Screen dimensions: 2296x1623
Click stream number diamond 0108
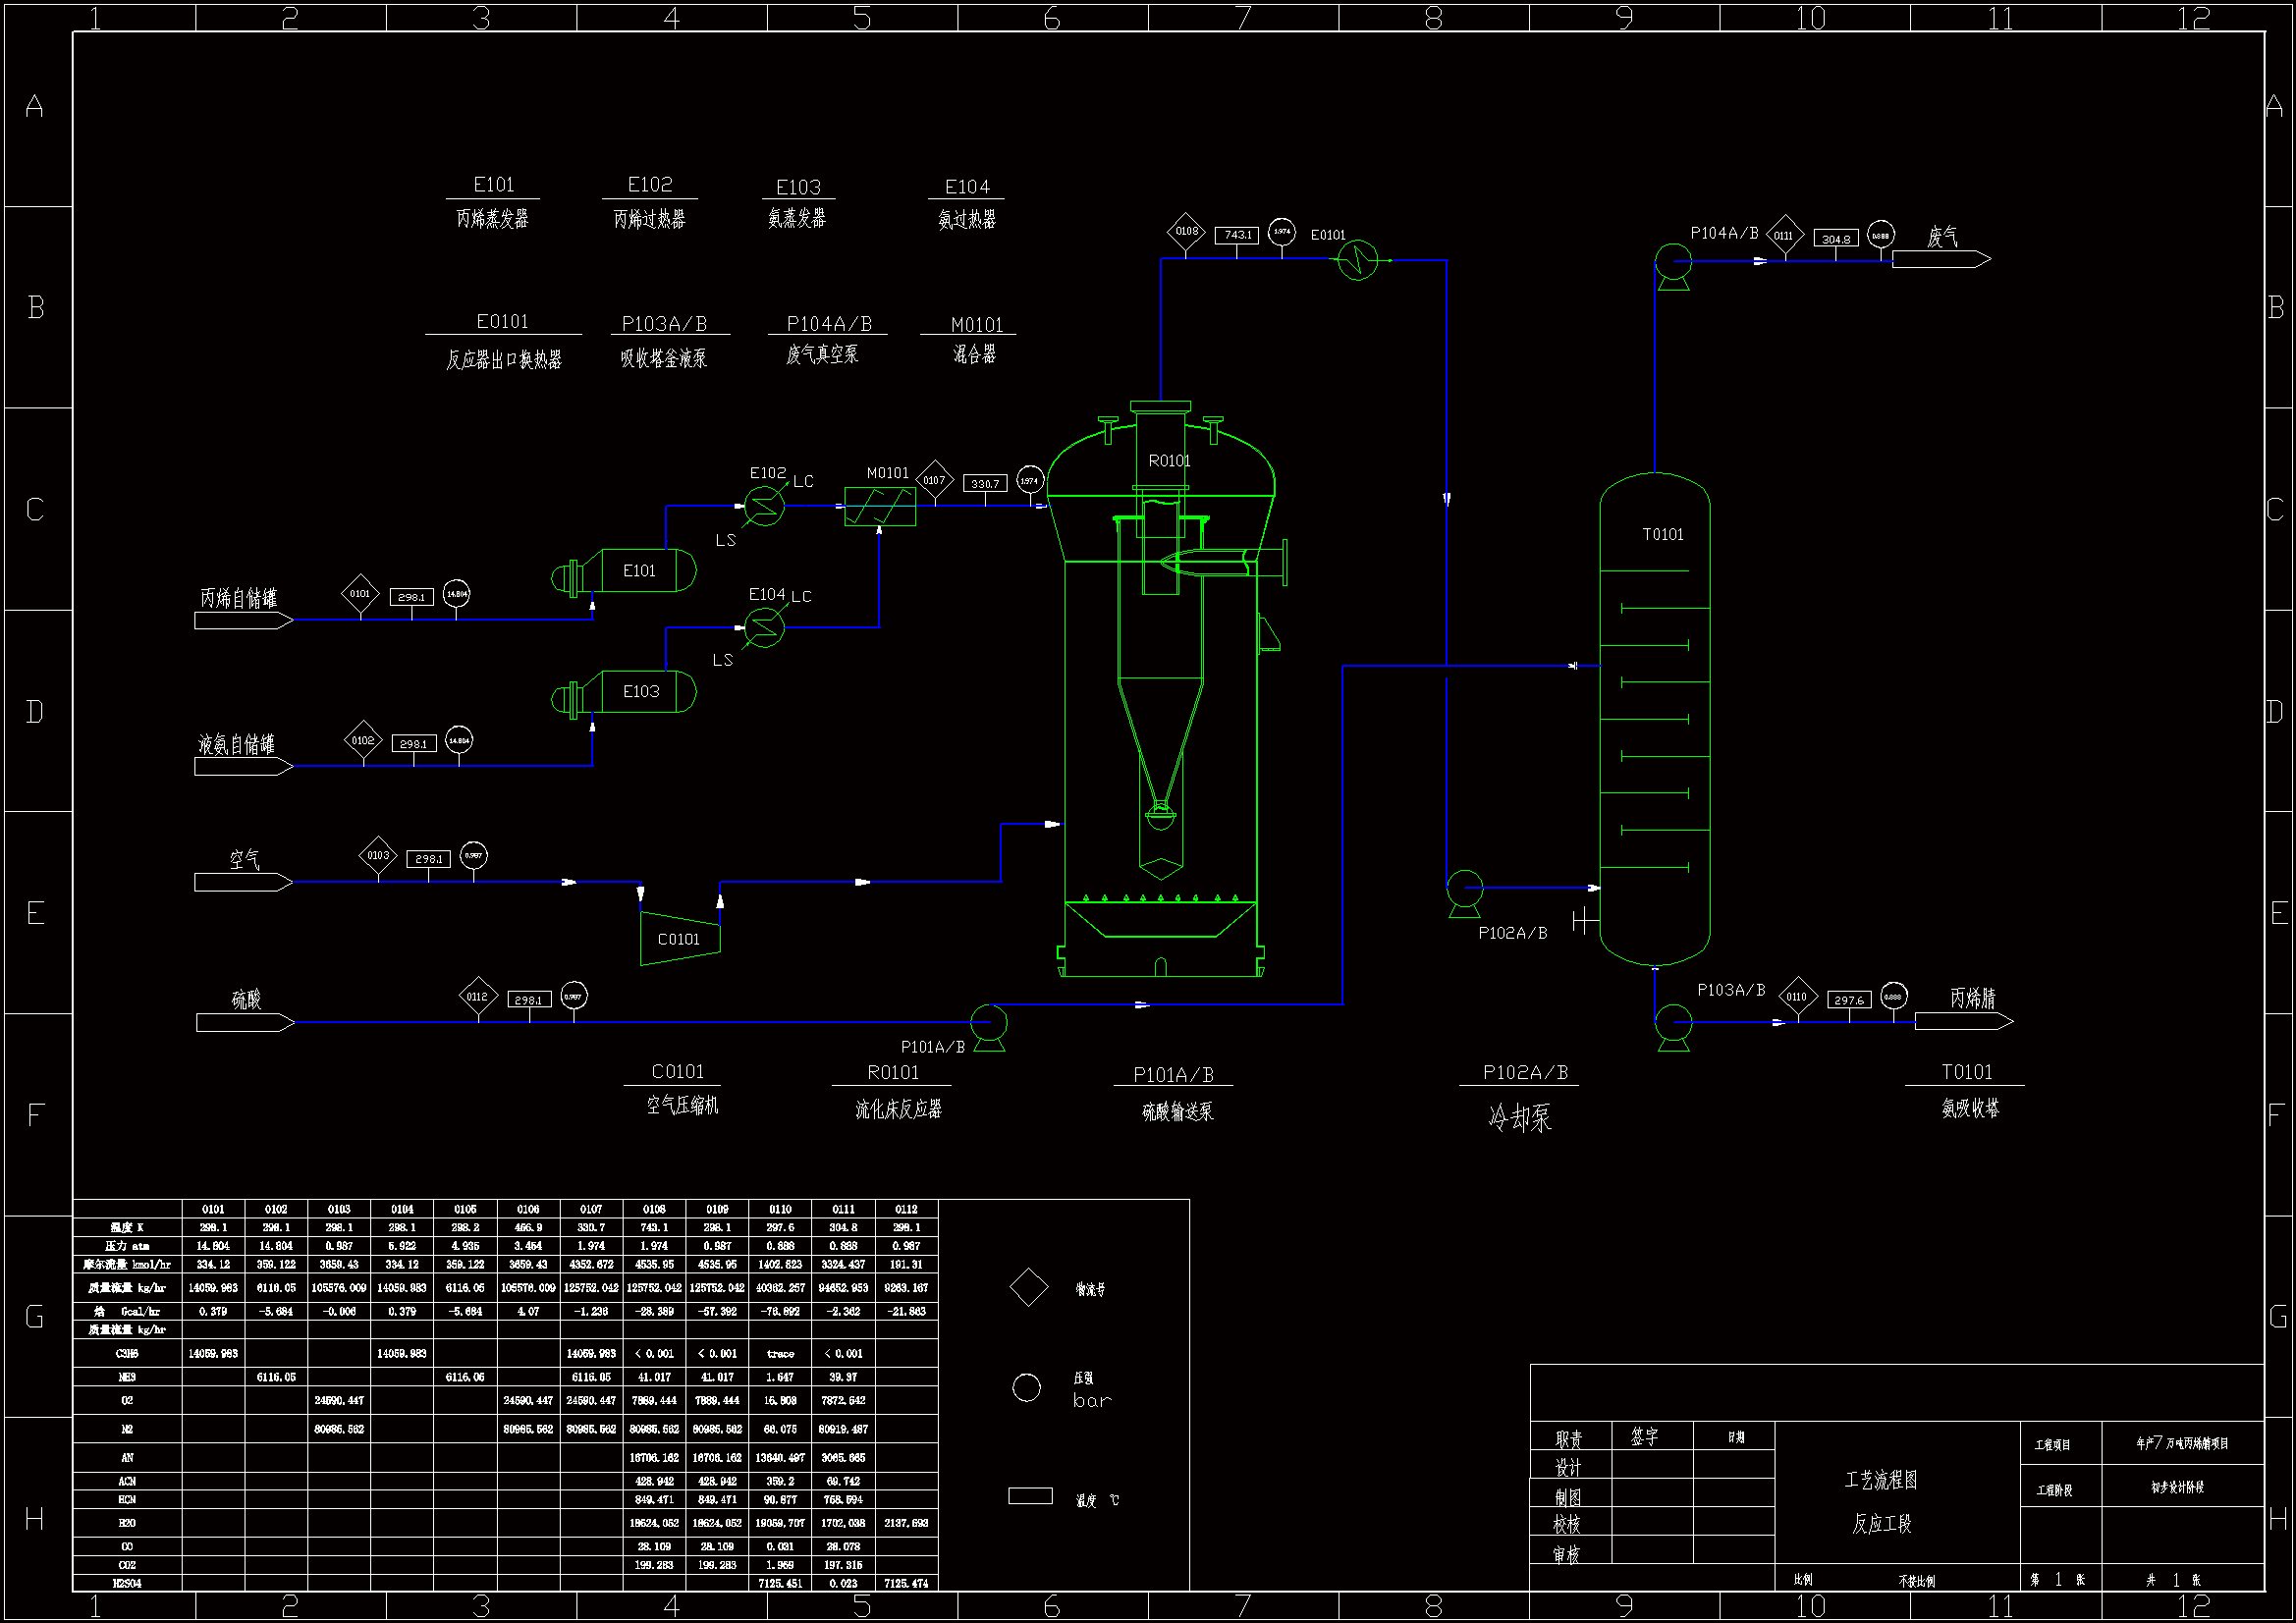(x=1186, y=232)
